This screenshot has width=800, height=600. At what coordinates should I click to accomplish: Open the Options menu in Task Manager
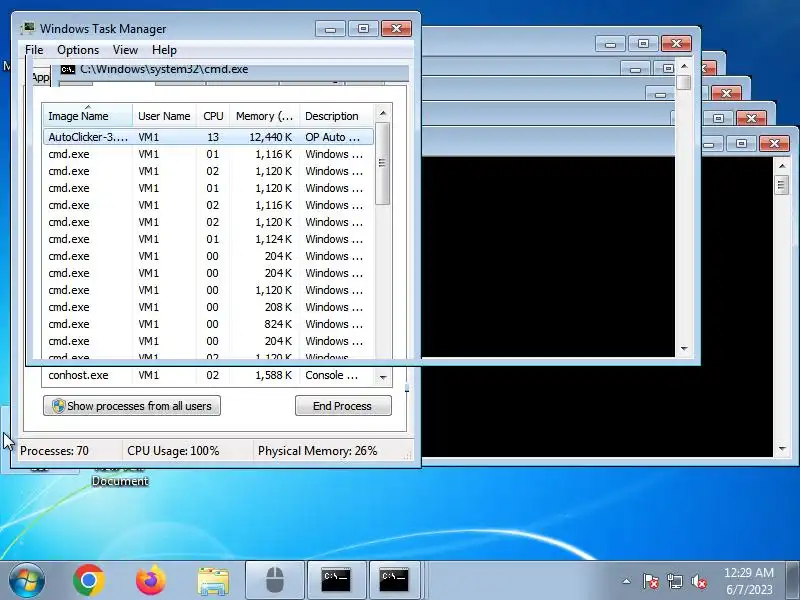click(78, 50)
